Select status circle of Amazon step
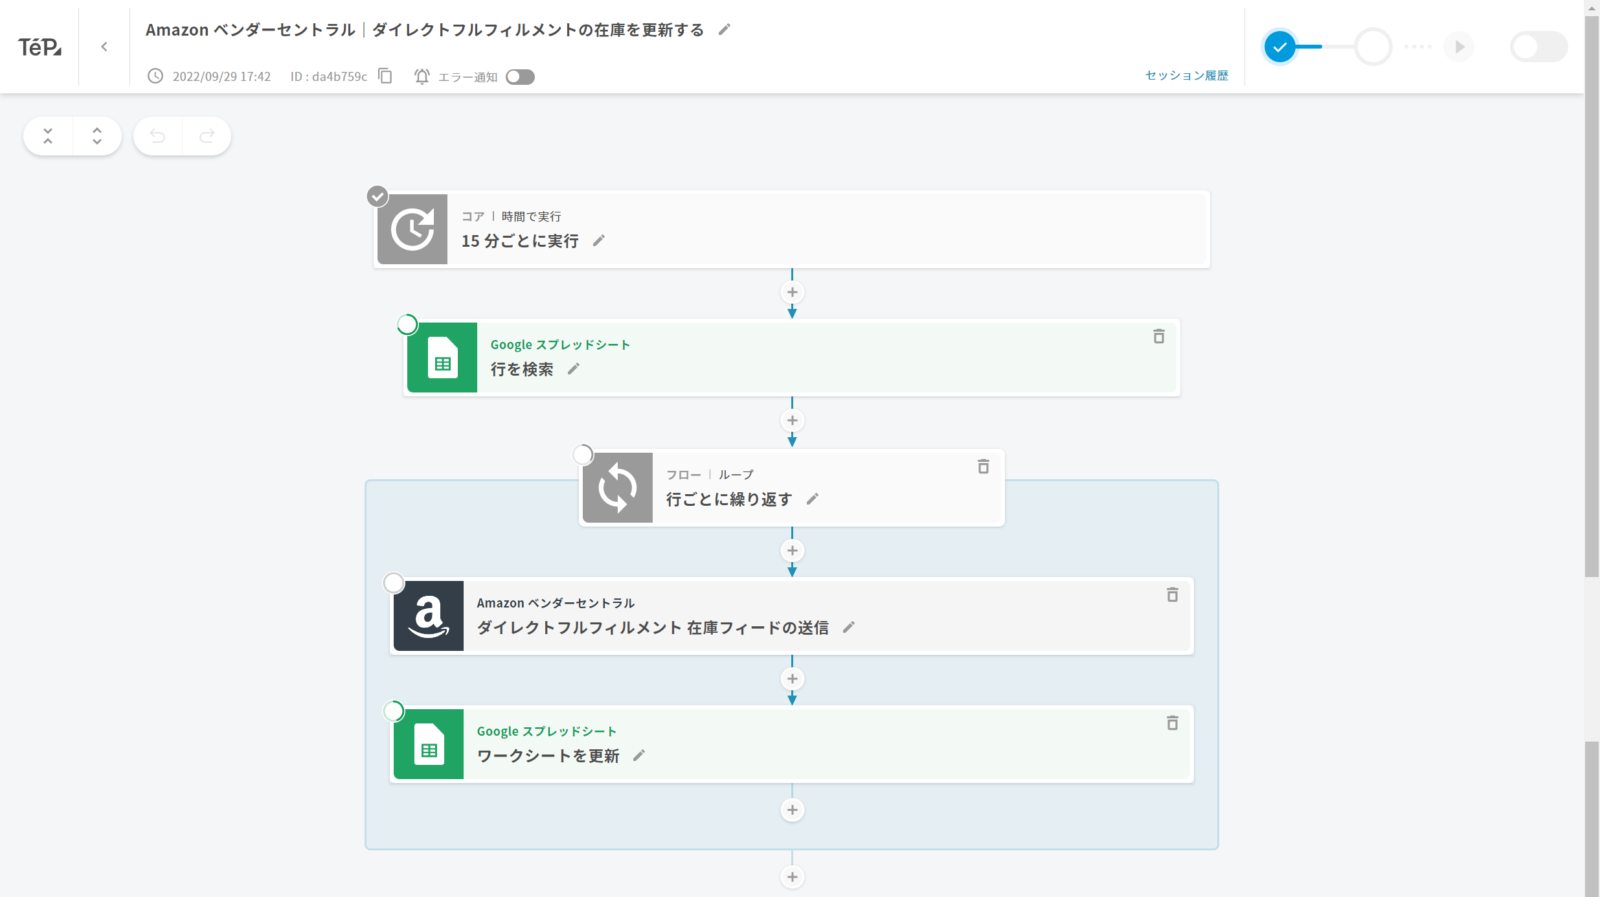Screen dimensions: 1600x897 pyautogui.click(x=394, y=583)
